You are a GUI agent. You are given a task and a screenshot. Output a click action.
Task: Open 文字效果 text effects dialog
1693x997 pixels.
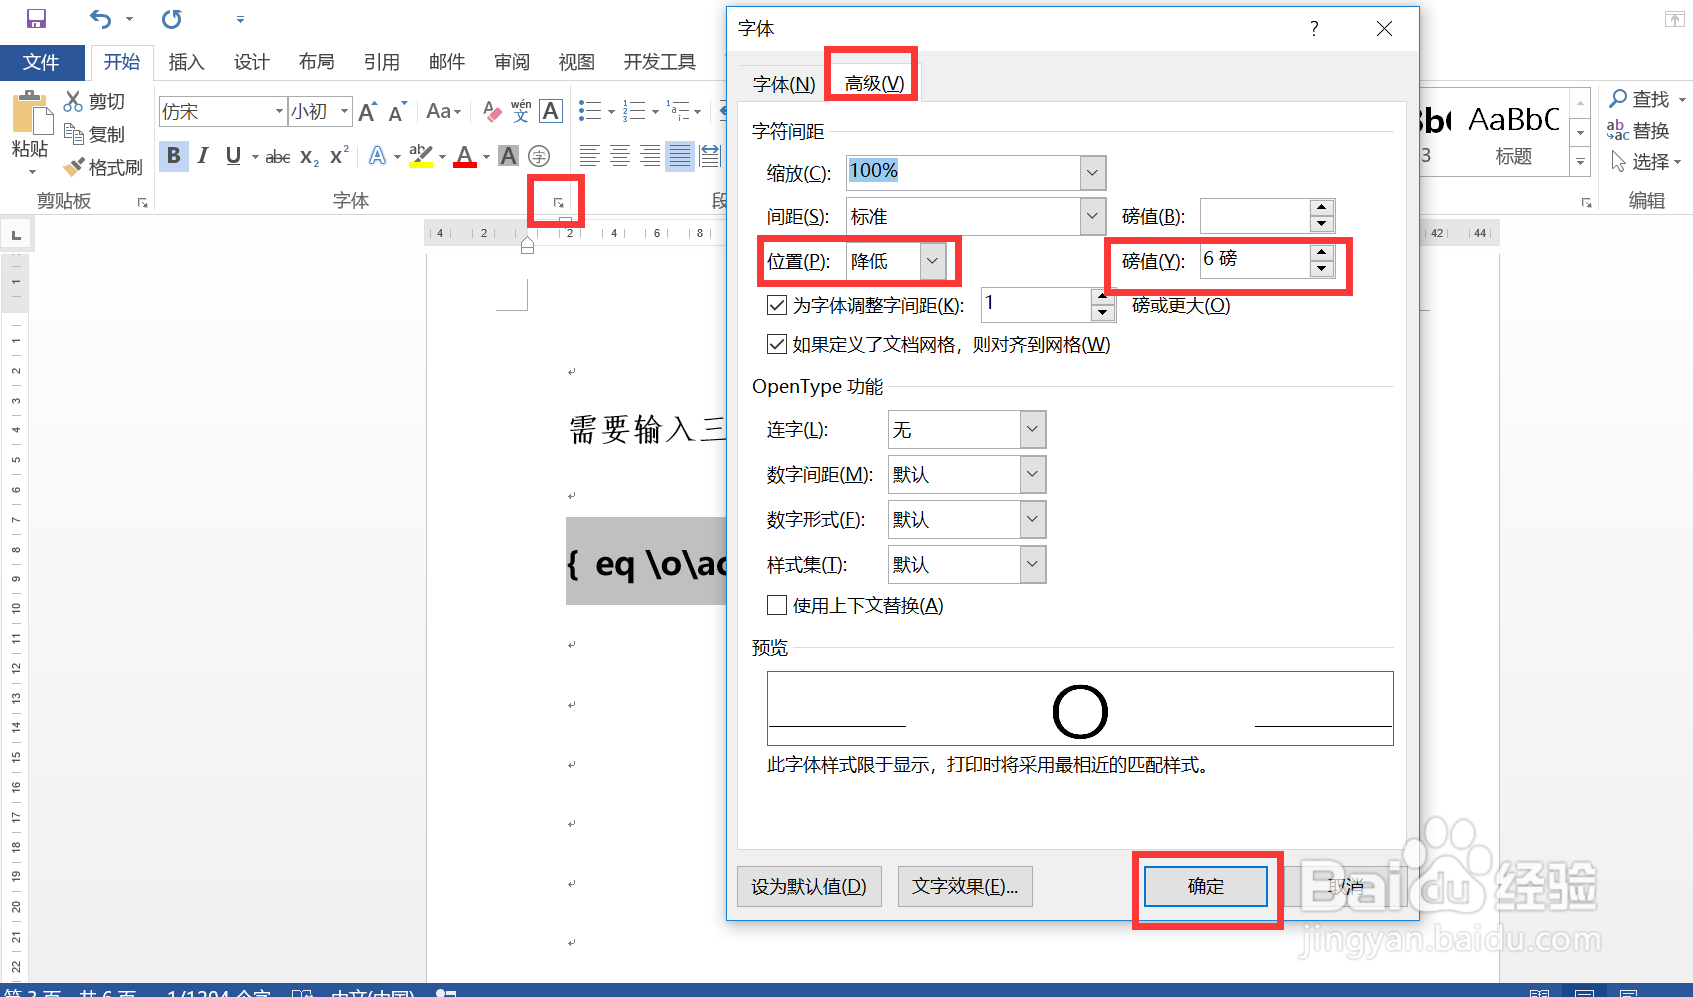[x=964, y=886]
